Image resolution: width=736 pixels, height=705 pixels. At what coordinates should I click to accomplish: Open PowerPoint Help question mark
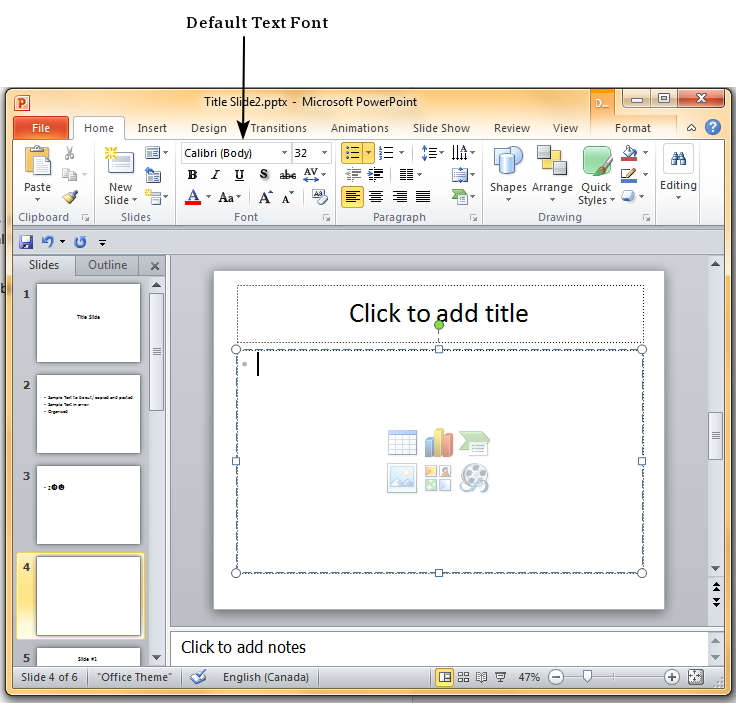click(x=713, y=127)
